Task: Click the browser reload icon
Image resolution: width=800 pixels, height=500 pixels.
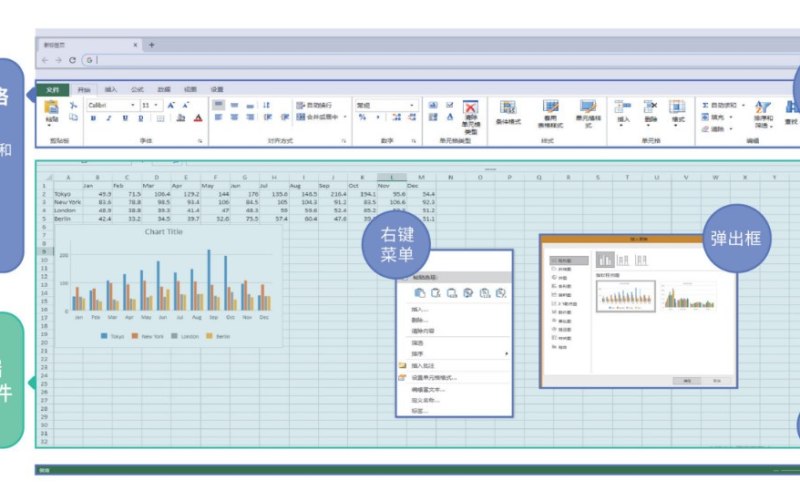Action: pyautogui.click(x=72, y=60)
